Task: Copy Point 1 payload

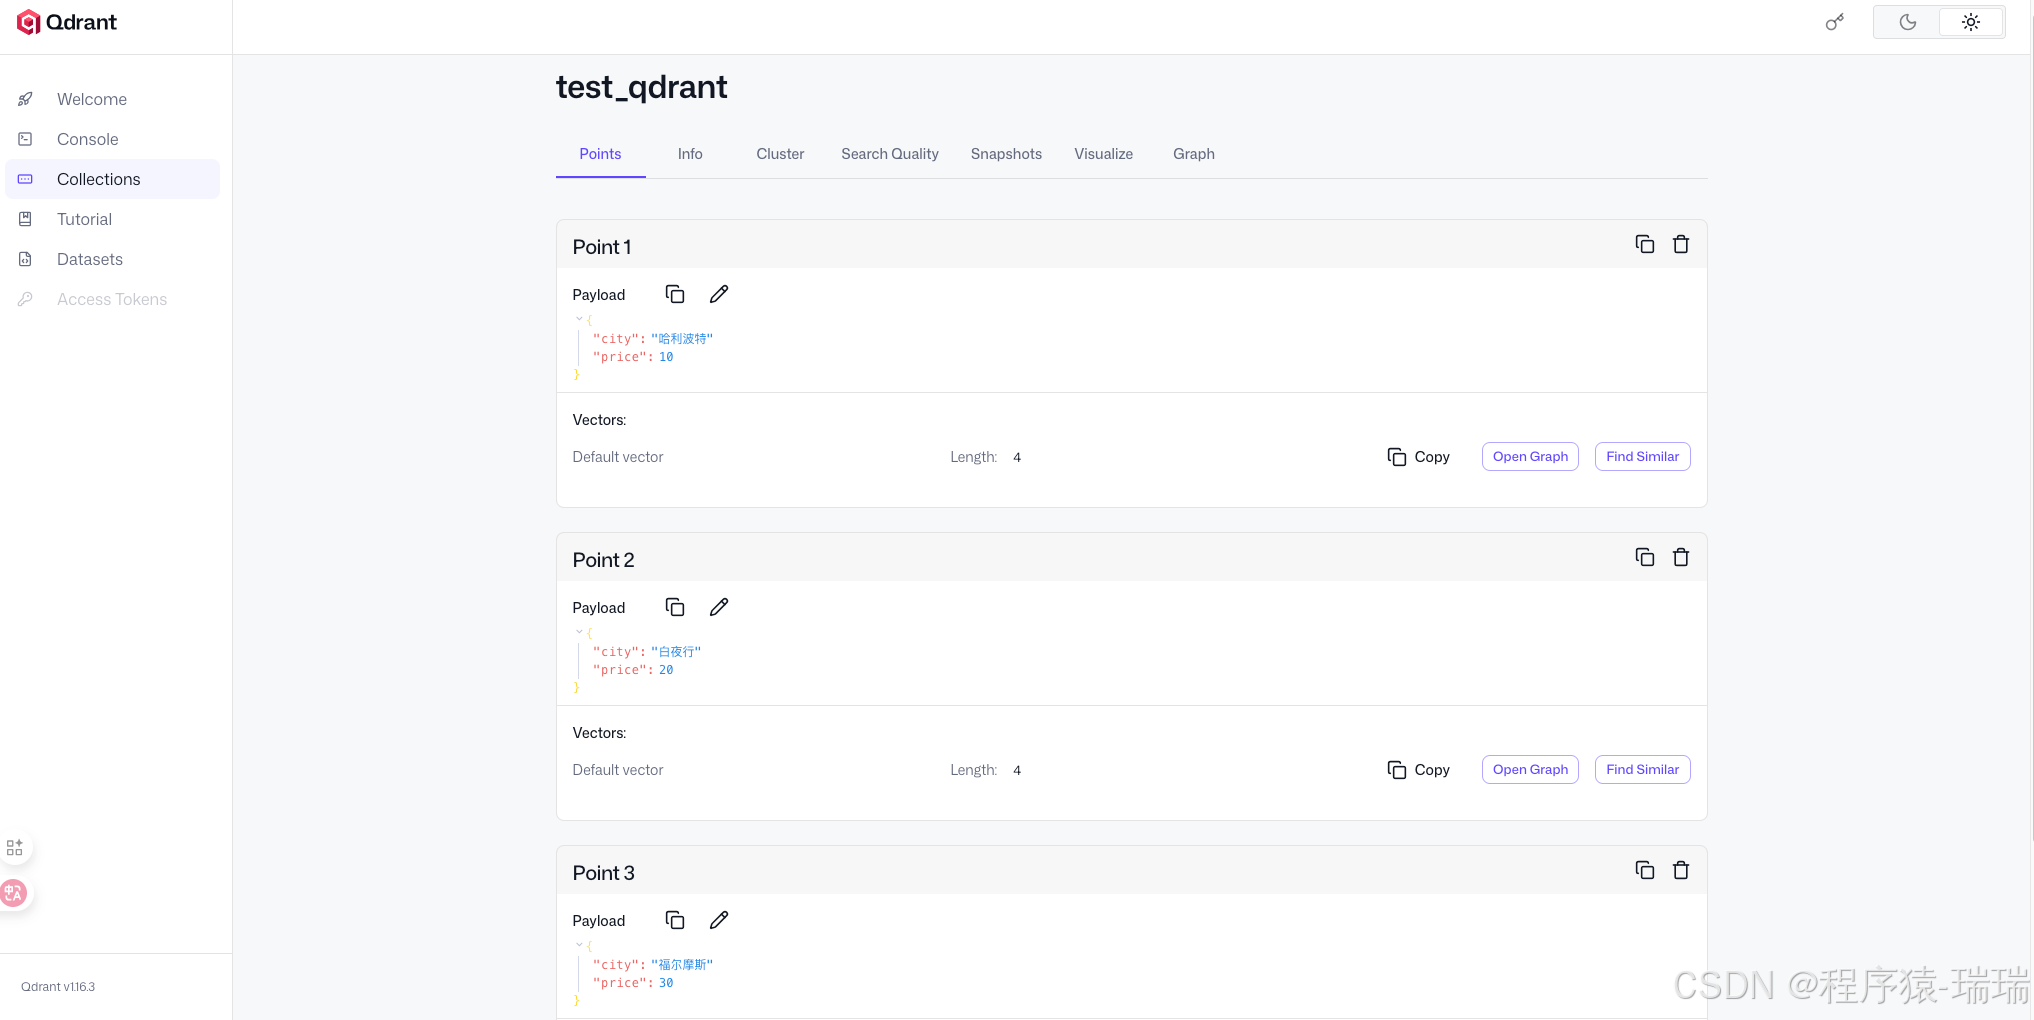Action: click(675, 294)
